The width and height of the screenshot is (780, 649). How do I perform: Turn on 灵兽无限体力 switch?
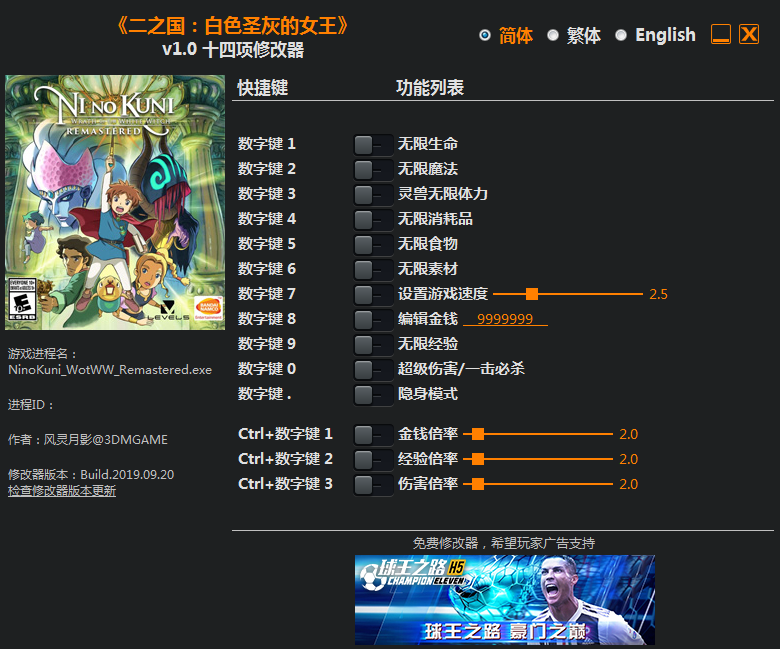(x=373, y=195)
